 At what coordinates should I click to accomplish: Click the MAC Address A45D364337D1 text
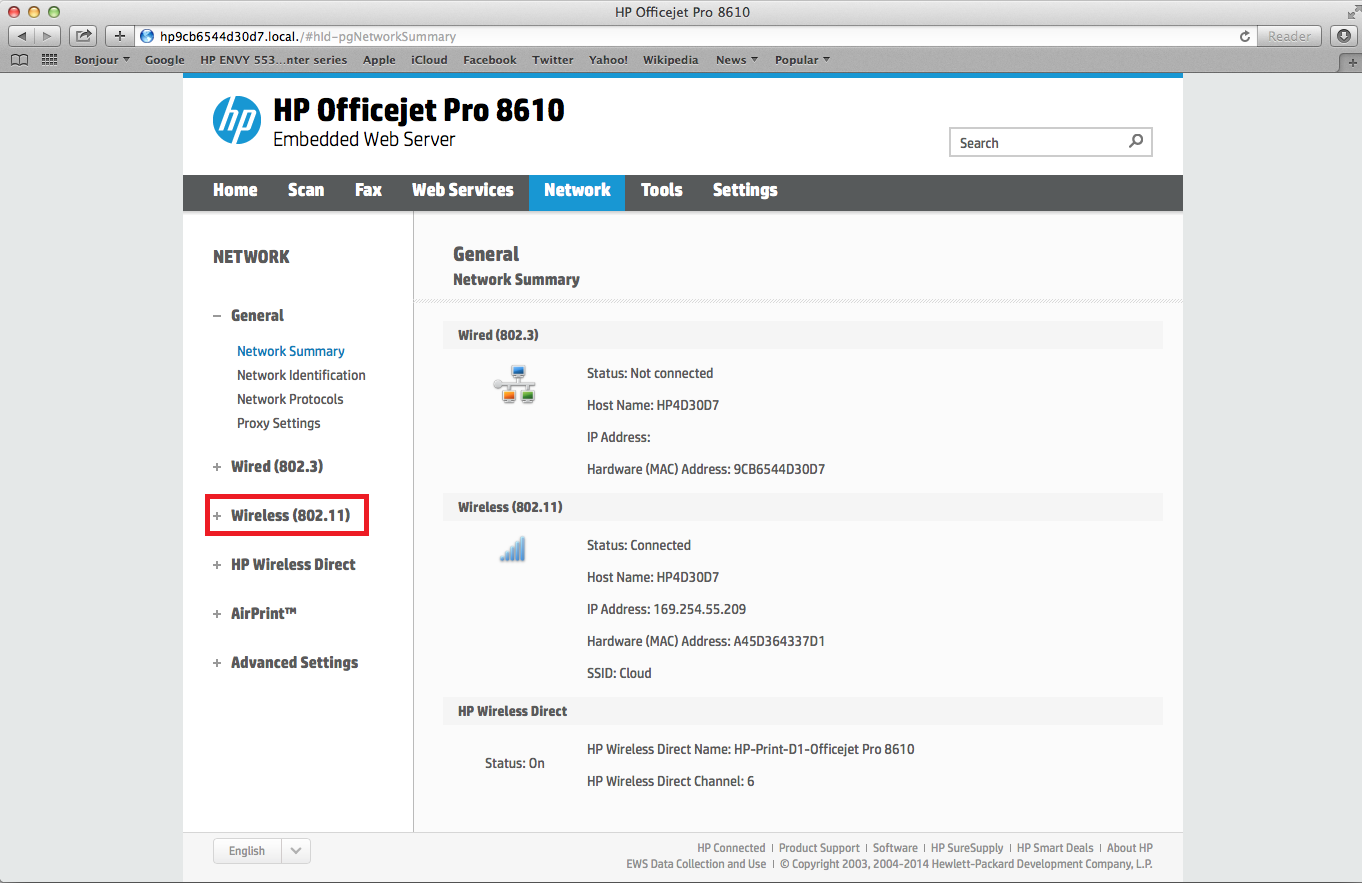[706, 641]
